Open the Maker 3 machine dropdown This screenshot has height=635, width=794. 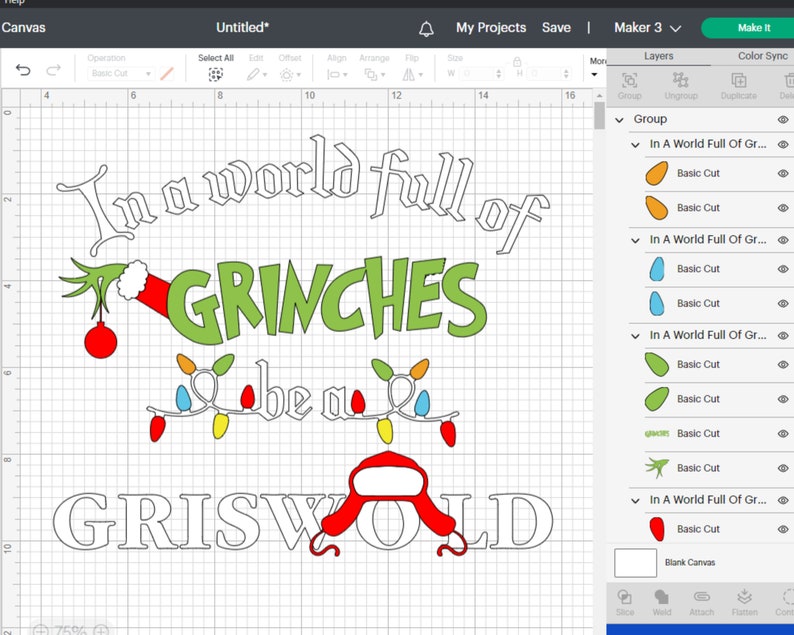tap(647, 28)
